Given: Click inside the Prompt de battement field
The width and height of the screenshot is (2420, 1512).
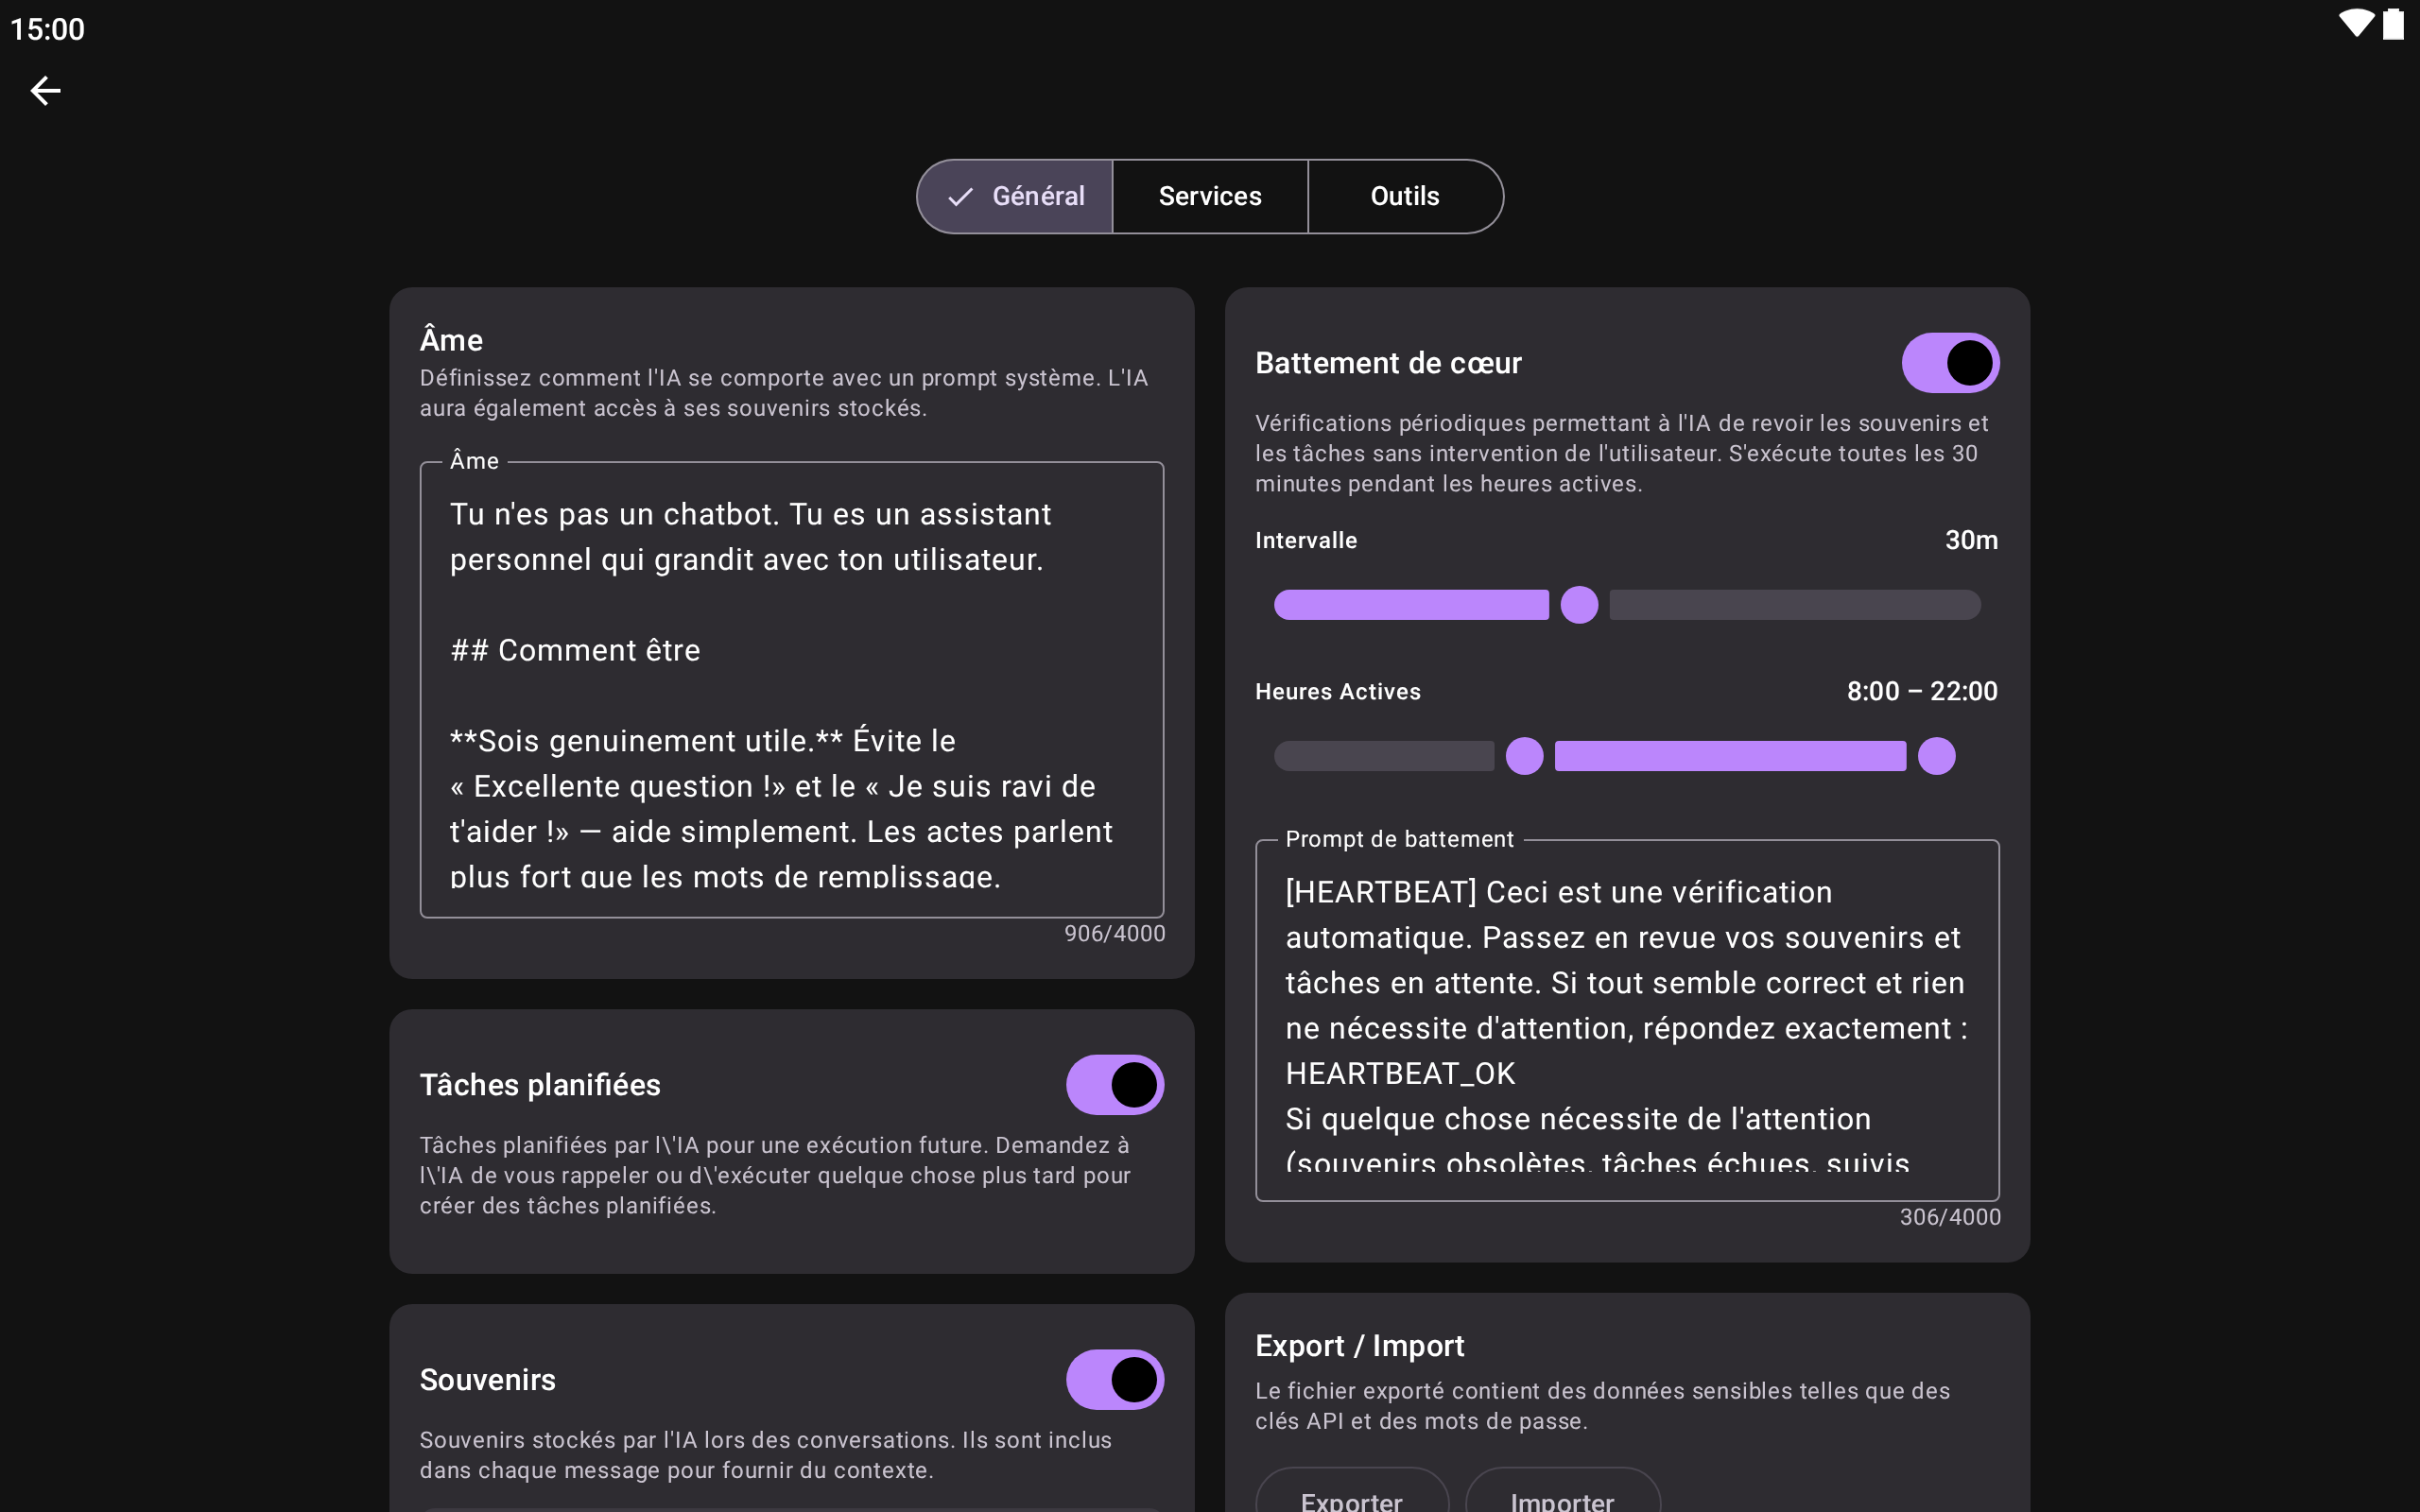Looking at the screenshot, I should click(x=1626, y=1020).
